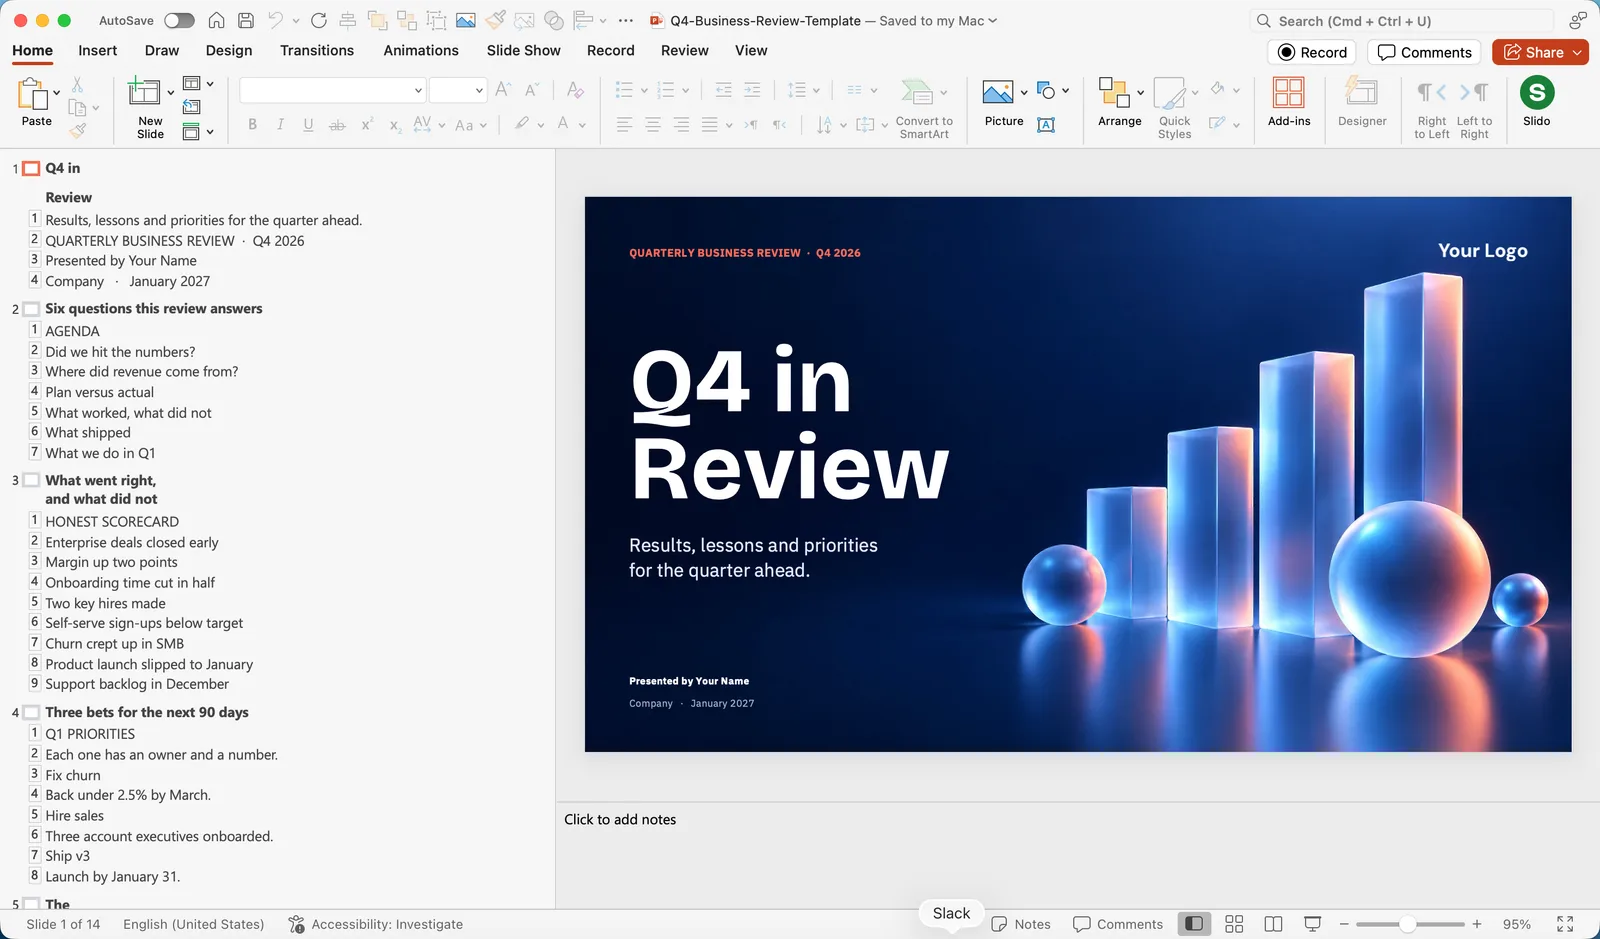
Task: Click the green Slido icon
Action: (x=1537, y=93)
